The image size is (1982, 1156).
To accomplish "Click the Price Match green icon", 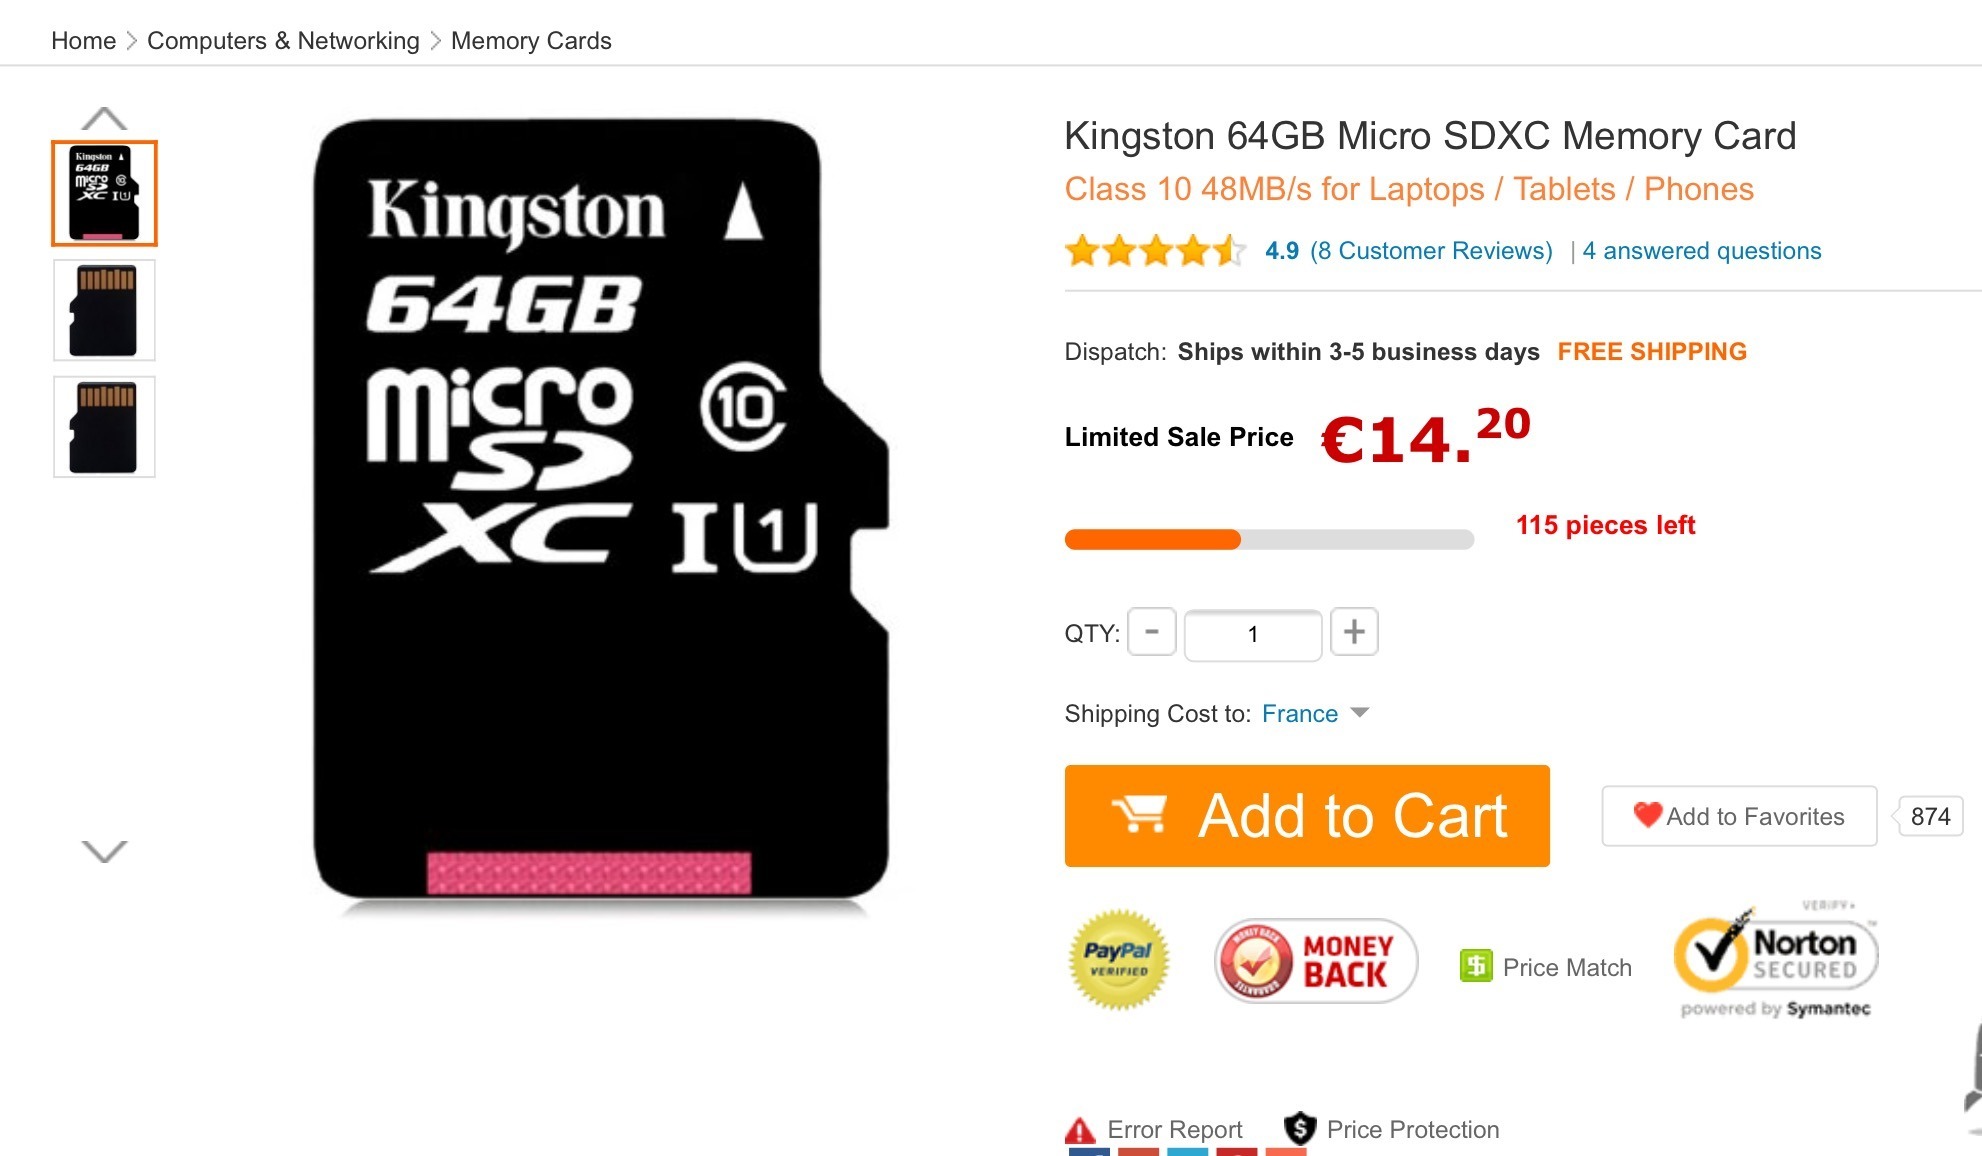I will [x=1475, y=966].
